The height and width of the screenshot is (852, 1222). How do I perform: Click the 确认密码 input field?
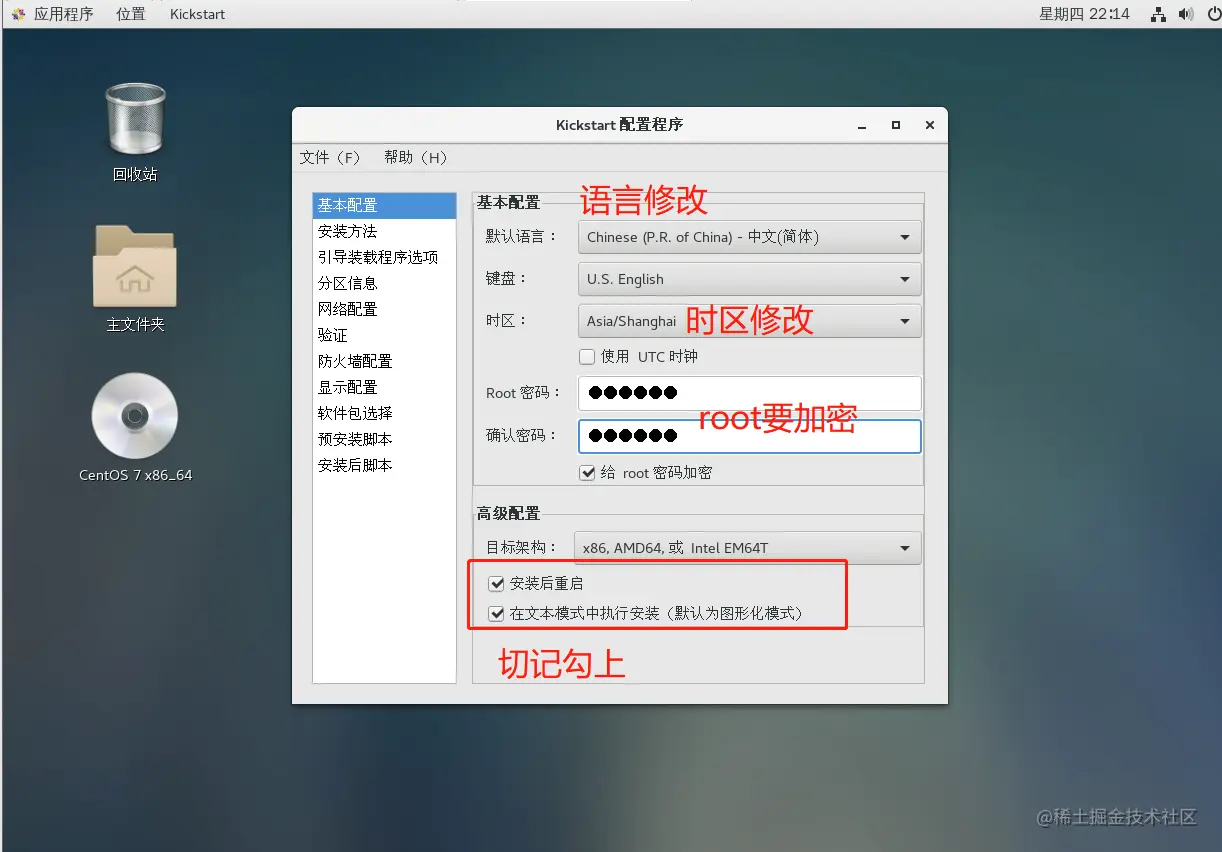coord(750,436)
